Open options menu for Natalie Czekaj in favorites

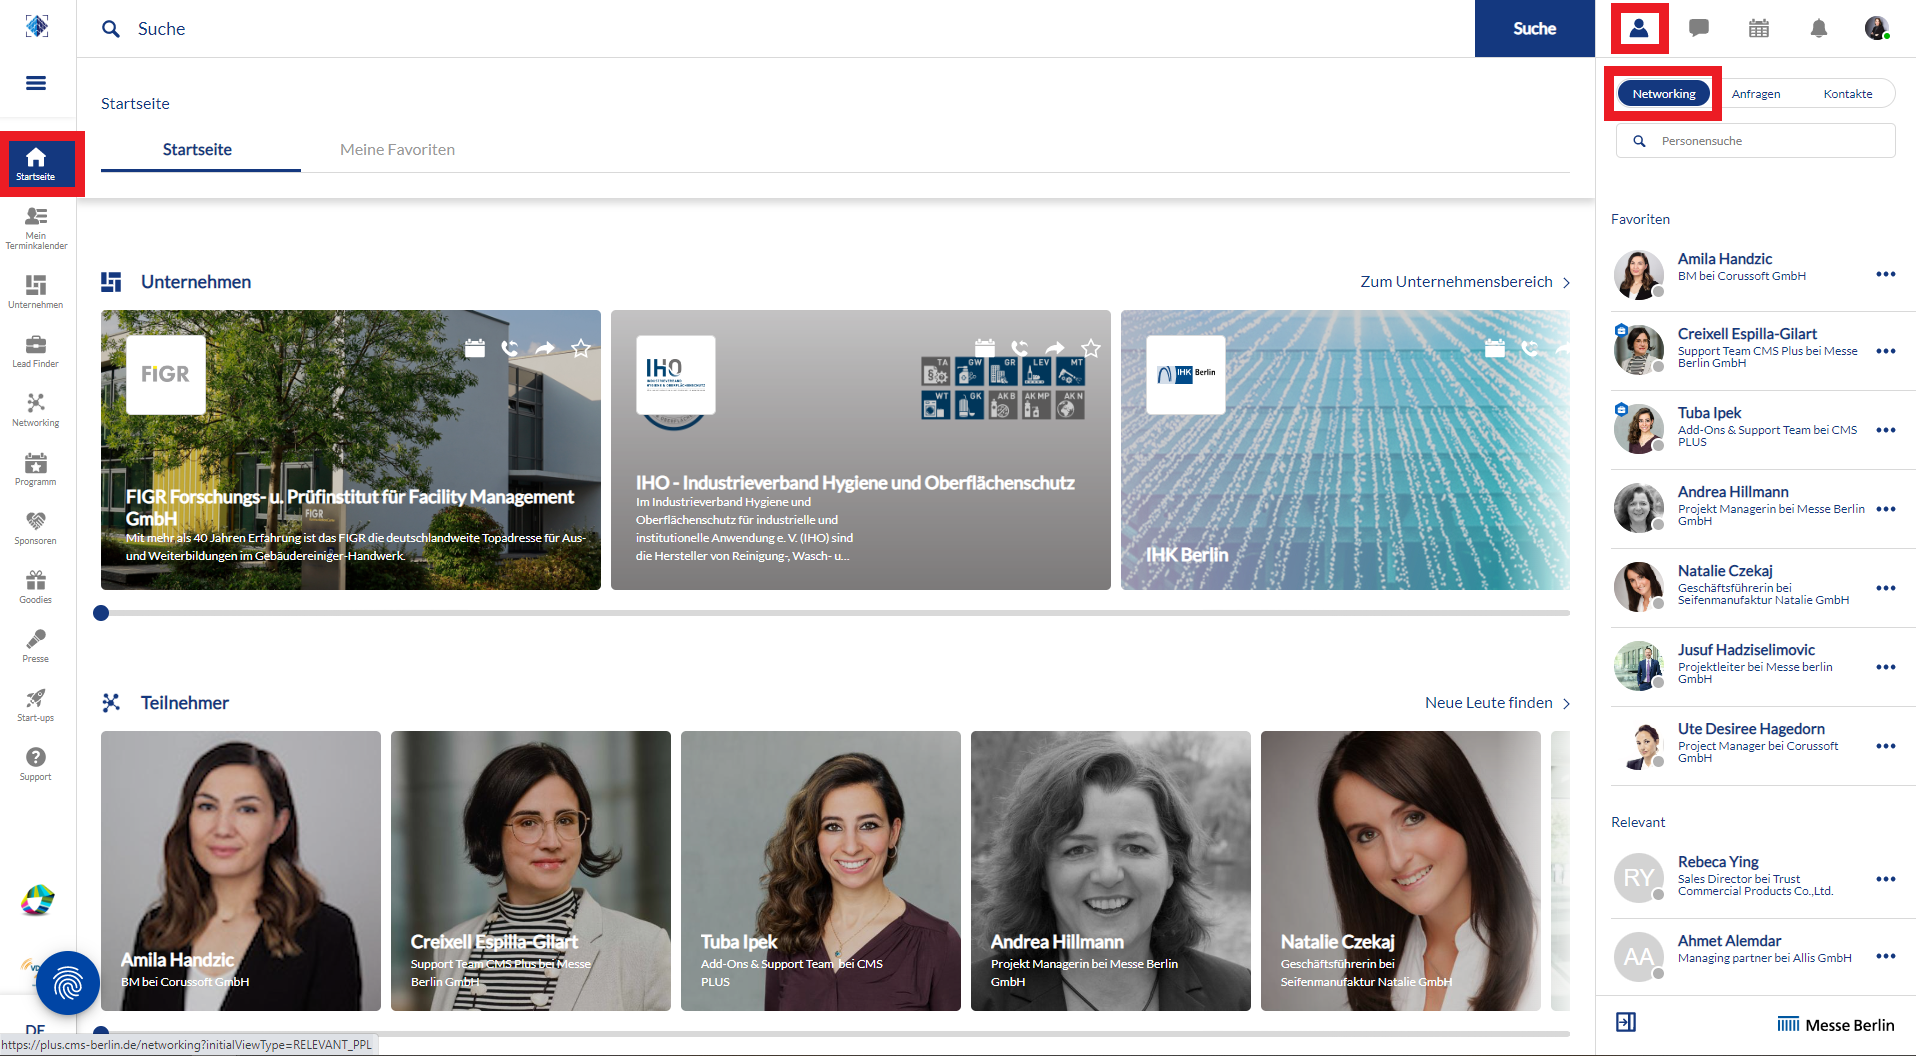1886,588
